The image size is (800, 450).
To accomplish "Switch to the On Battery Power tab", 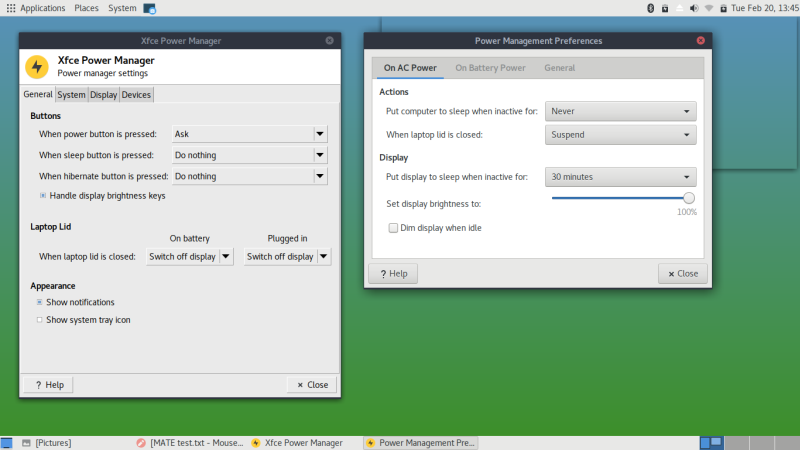I will (x=490, y=68).
